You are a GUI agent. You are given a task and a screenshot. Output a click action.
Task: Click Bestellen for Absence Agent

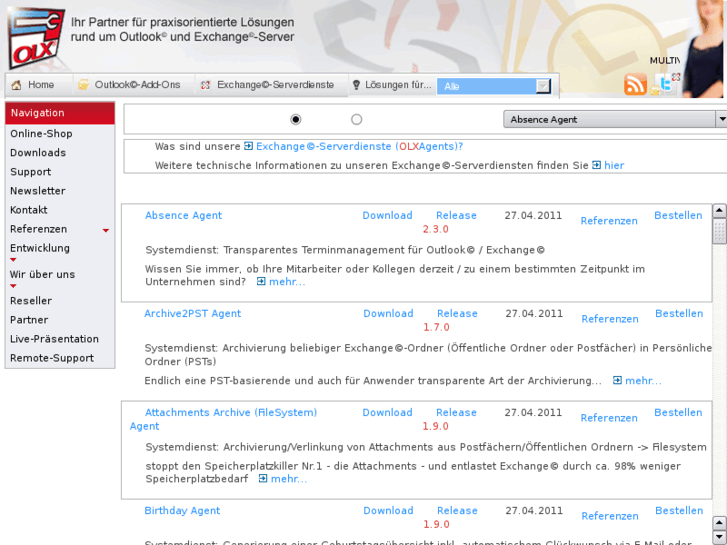[678, 215]
